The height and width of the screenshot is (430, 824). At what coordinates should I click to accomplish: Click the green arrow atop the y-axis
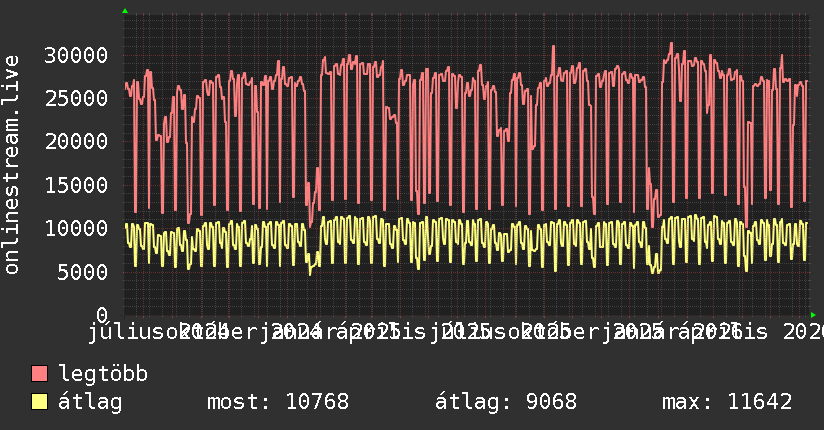pyautogui.click(x=125, y=11)
